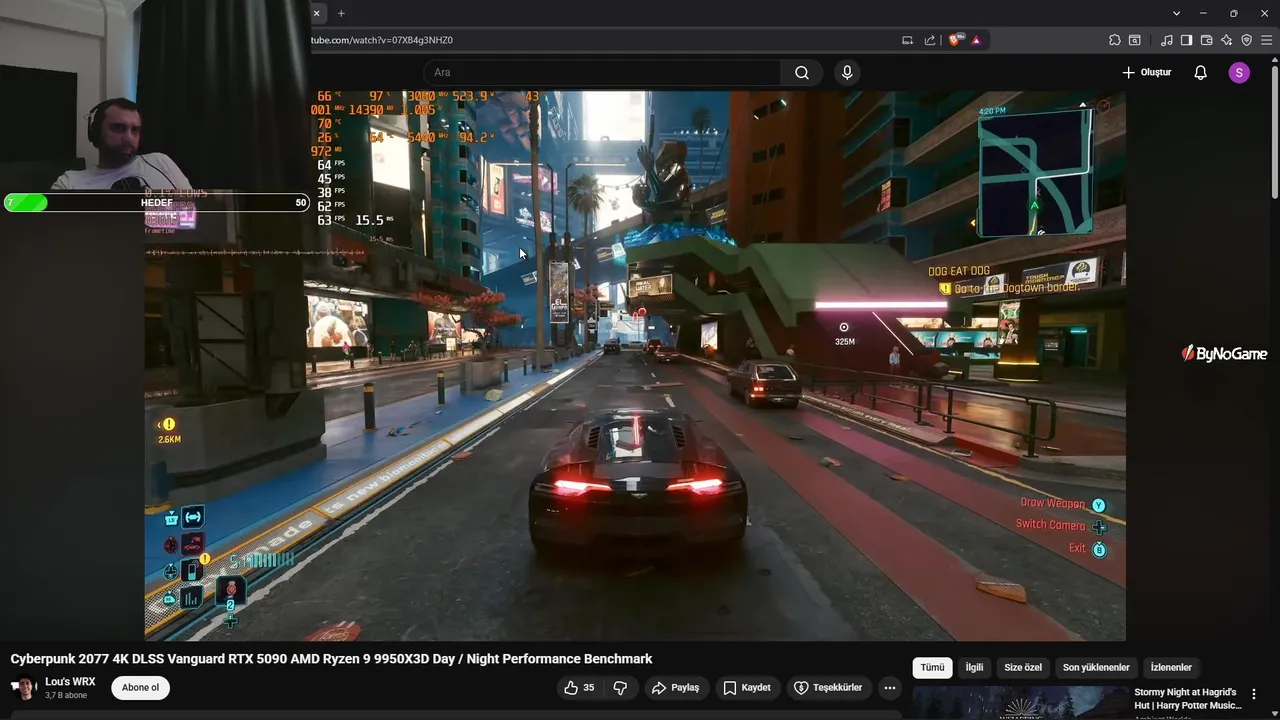
Task: Select the Son yüklenenler filter chip
Action: point(1096,667)
